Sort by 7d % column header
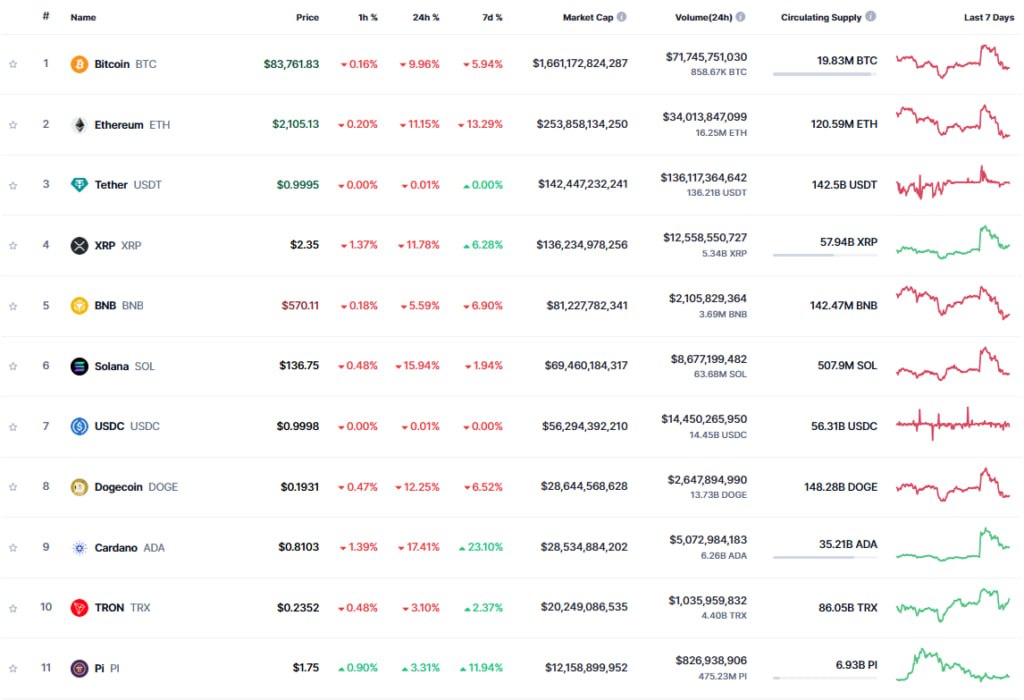The image size is (1024, 700). pyautogui.click(x=492, y=18)
